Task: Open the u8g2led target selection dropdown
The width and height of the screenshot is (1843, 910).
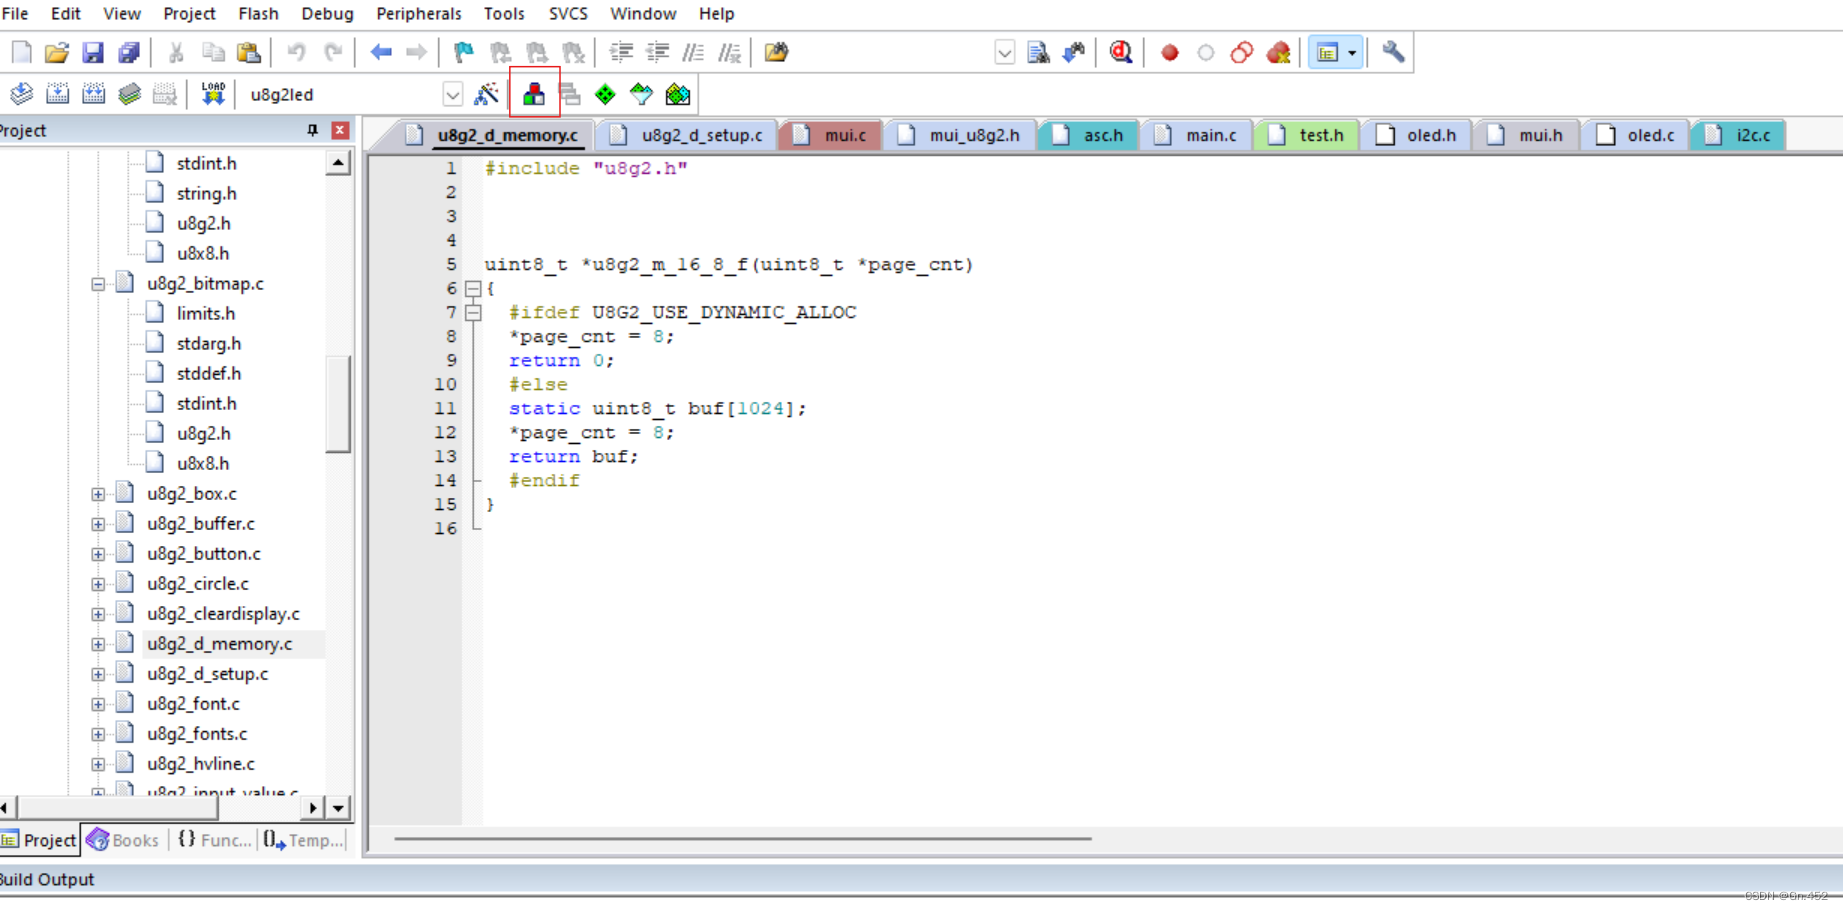Action: tap(452, 95)
